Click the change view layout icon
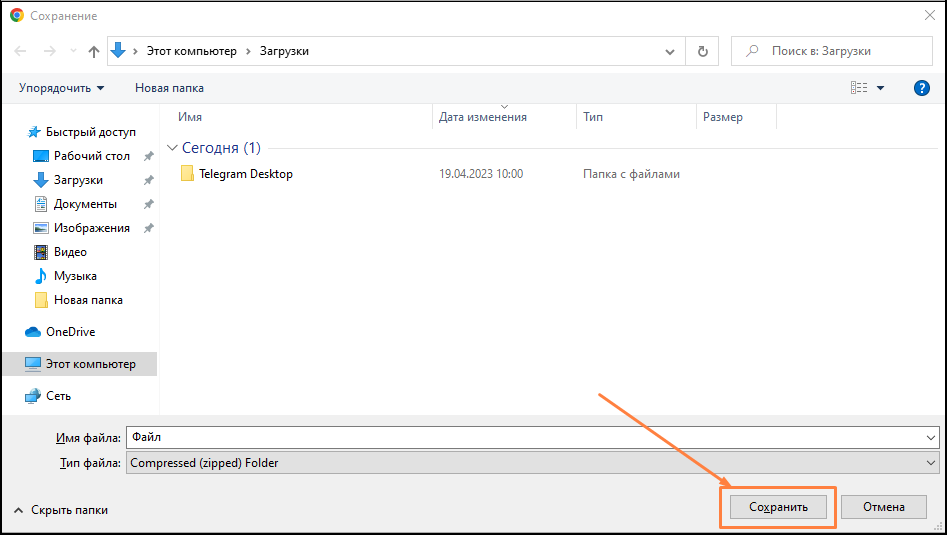The image size is (947, 535). pos(859,88)
